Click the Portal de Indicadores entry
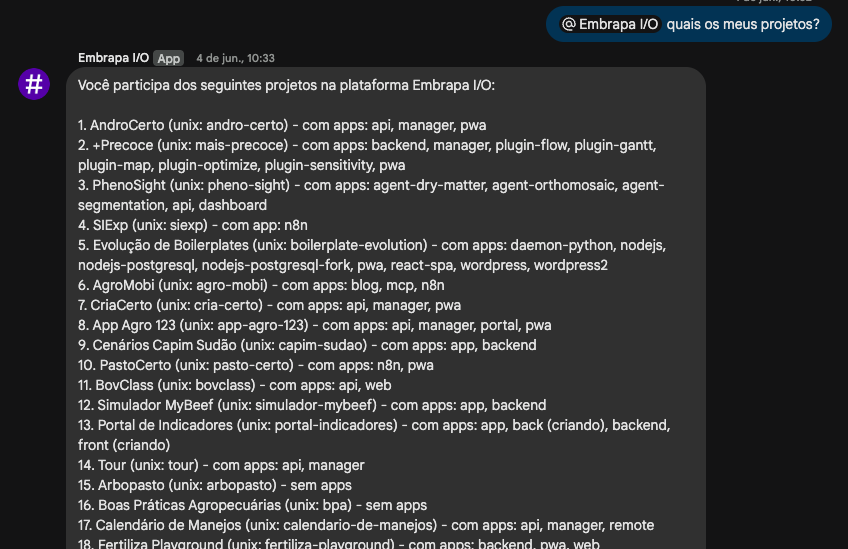The image size is (848, 549). click(x=374, y=435)
